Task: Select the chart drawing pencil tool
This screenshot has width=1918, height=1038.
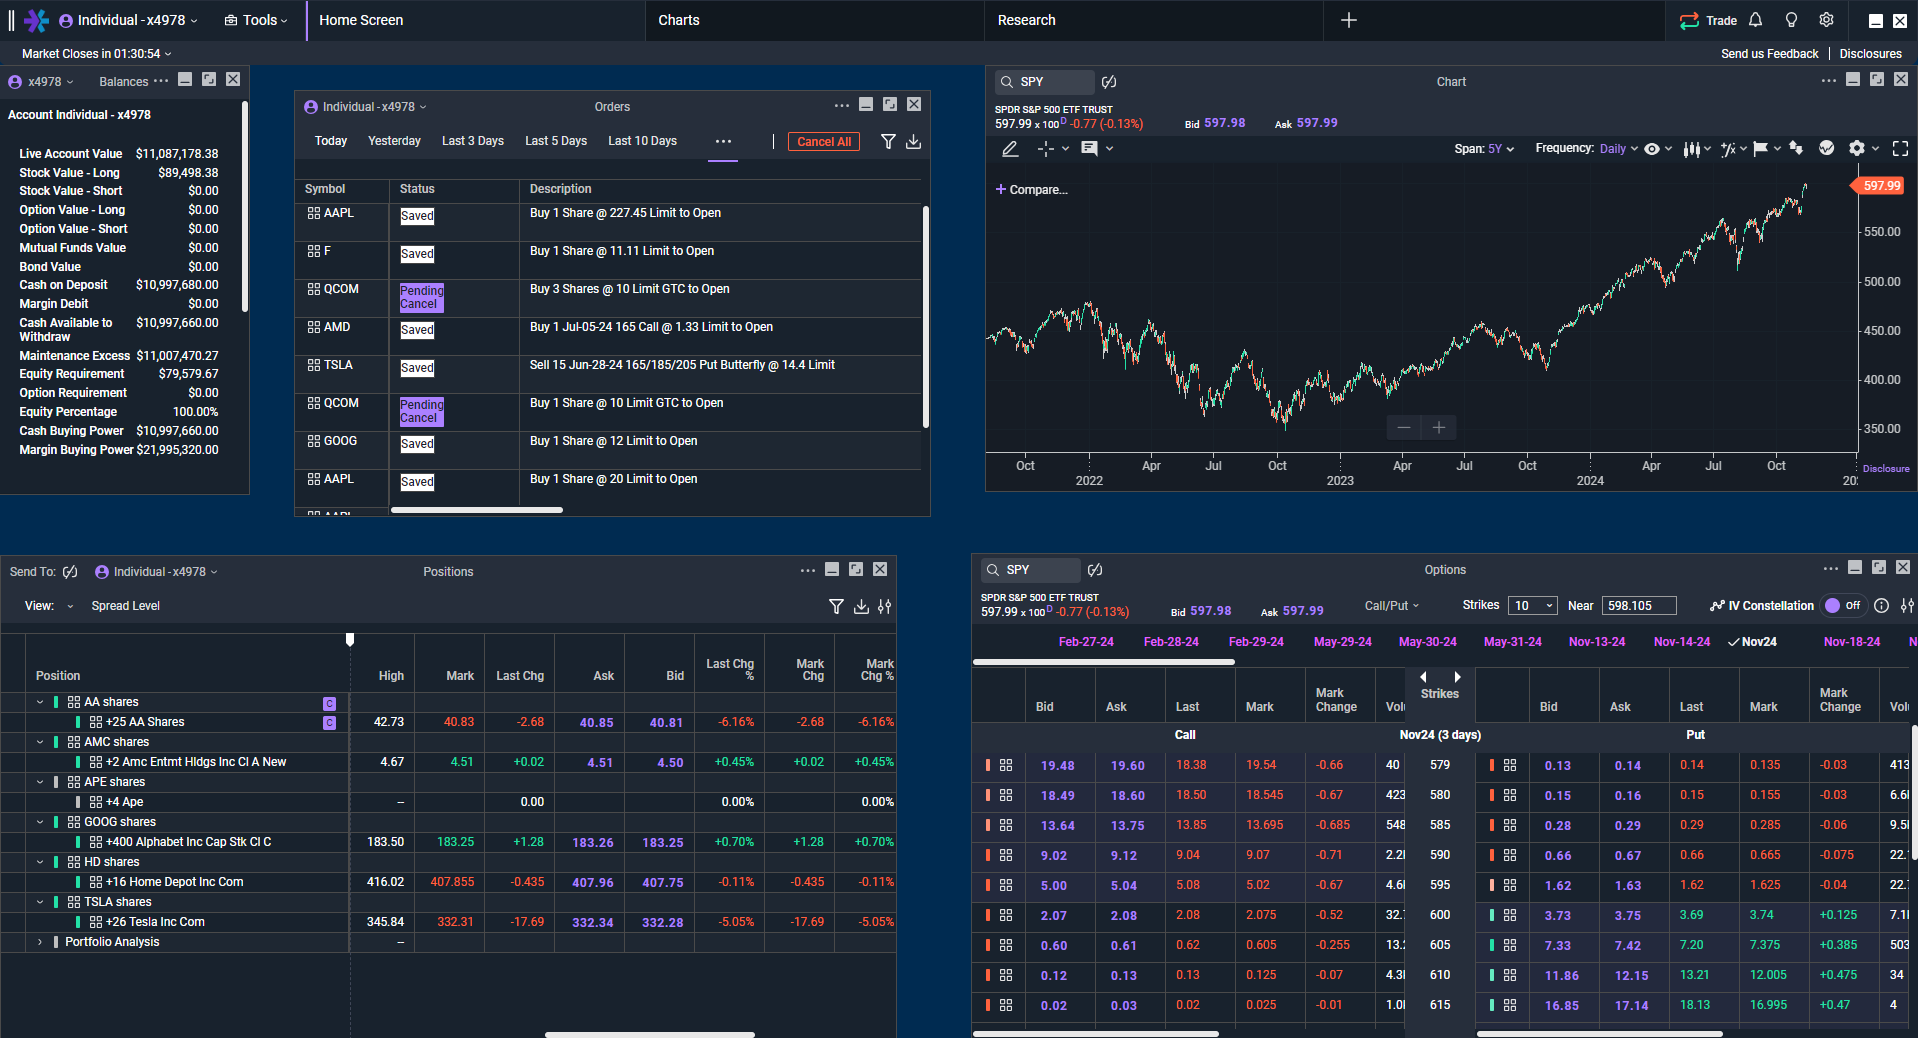Action: coord(1010,149)
